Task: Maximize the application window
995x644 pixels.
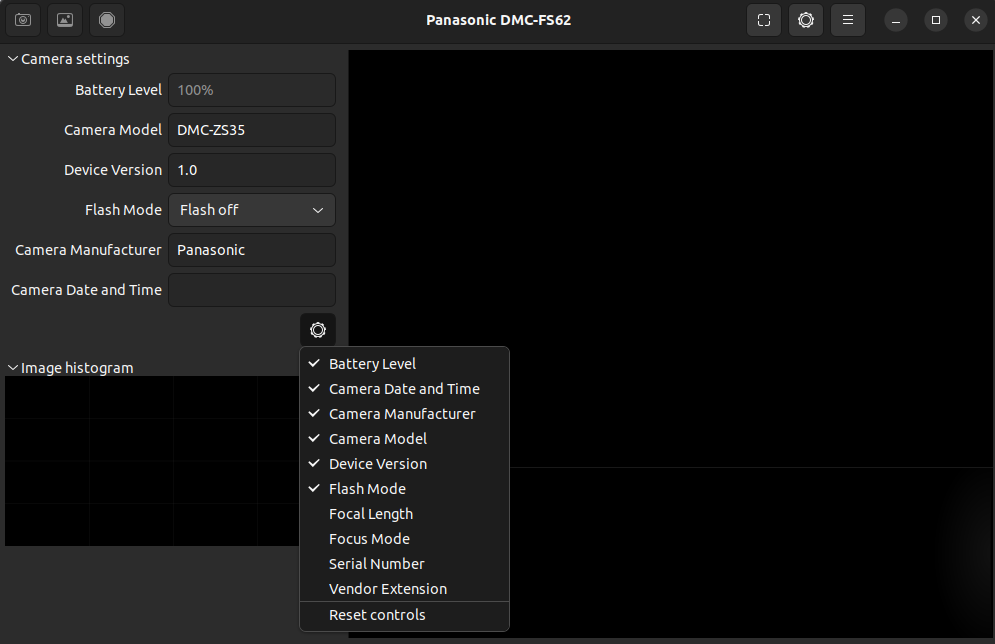Action: (936, 20)
